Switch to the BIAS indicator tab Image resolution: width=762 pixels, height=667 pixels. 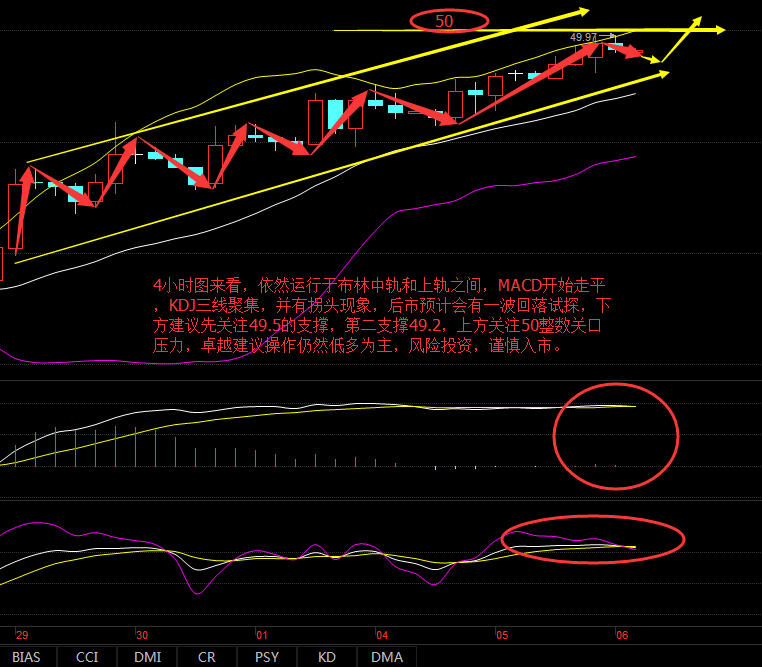point(27,657)
